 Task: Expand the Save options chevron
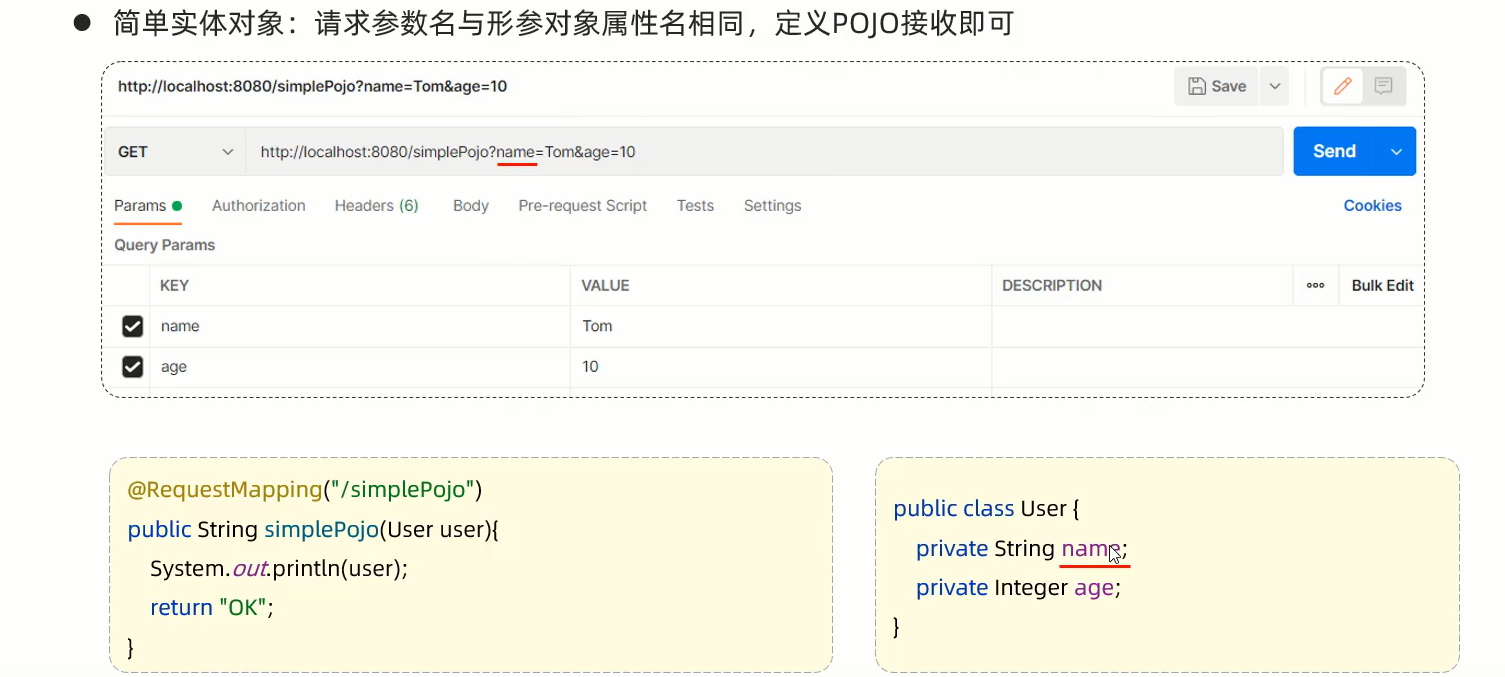pyautogui.click(x=1274, y=86)
